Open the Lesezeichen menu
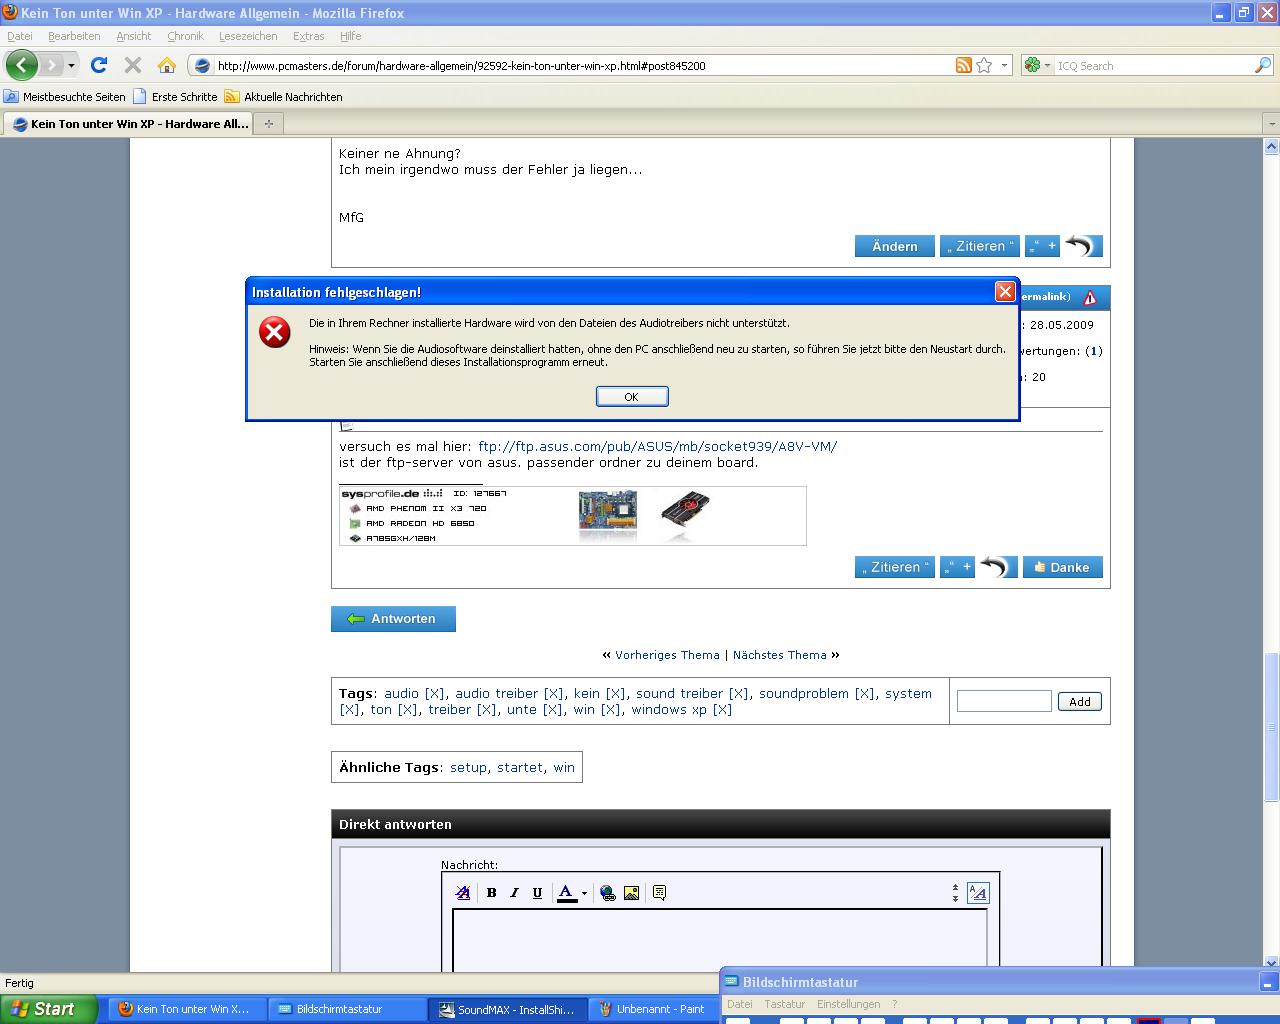 [247, 36]
